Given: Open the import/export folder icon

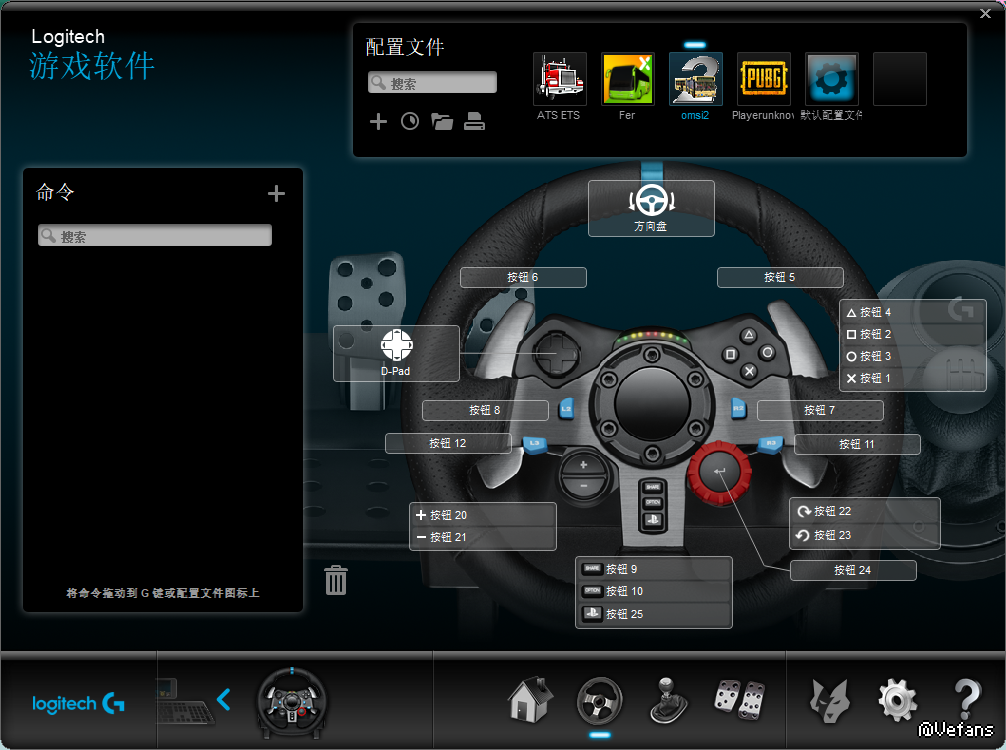Looking at the screenshot, I should point(442,121).
